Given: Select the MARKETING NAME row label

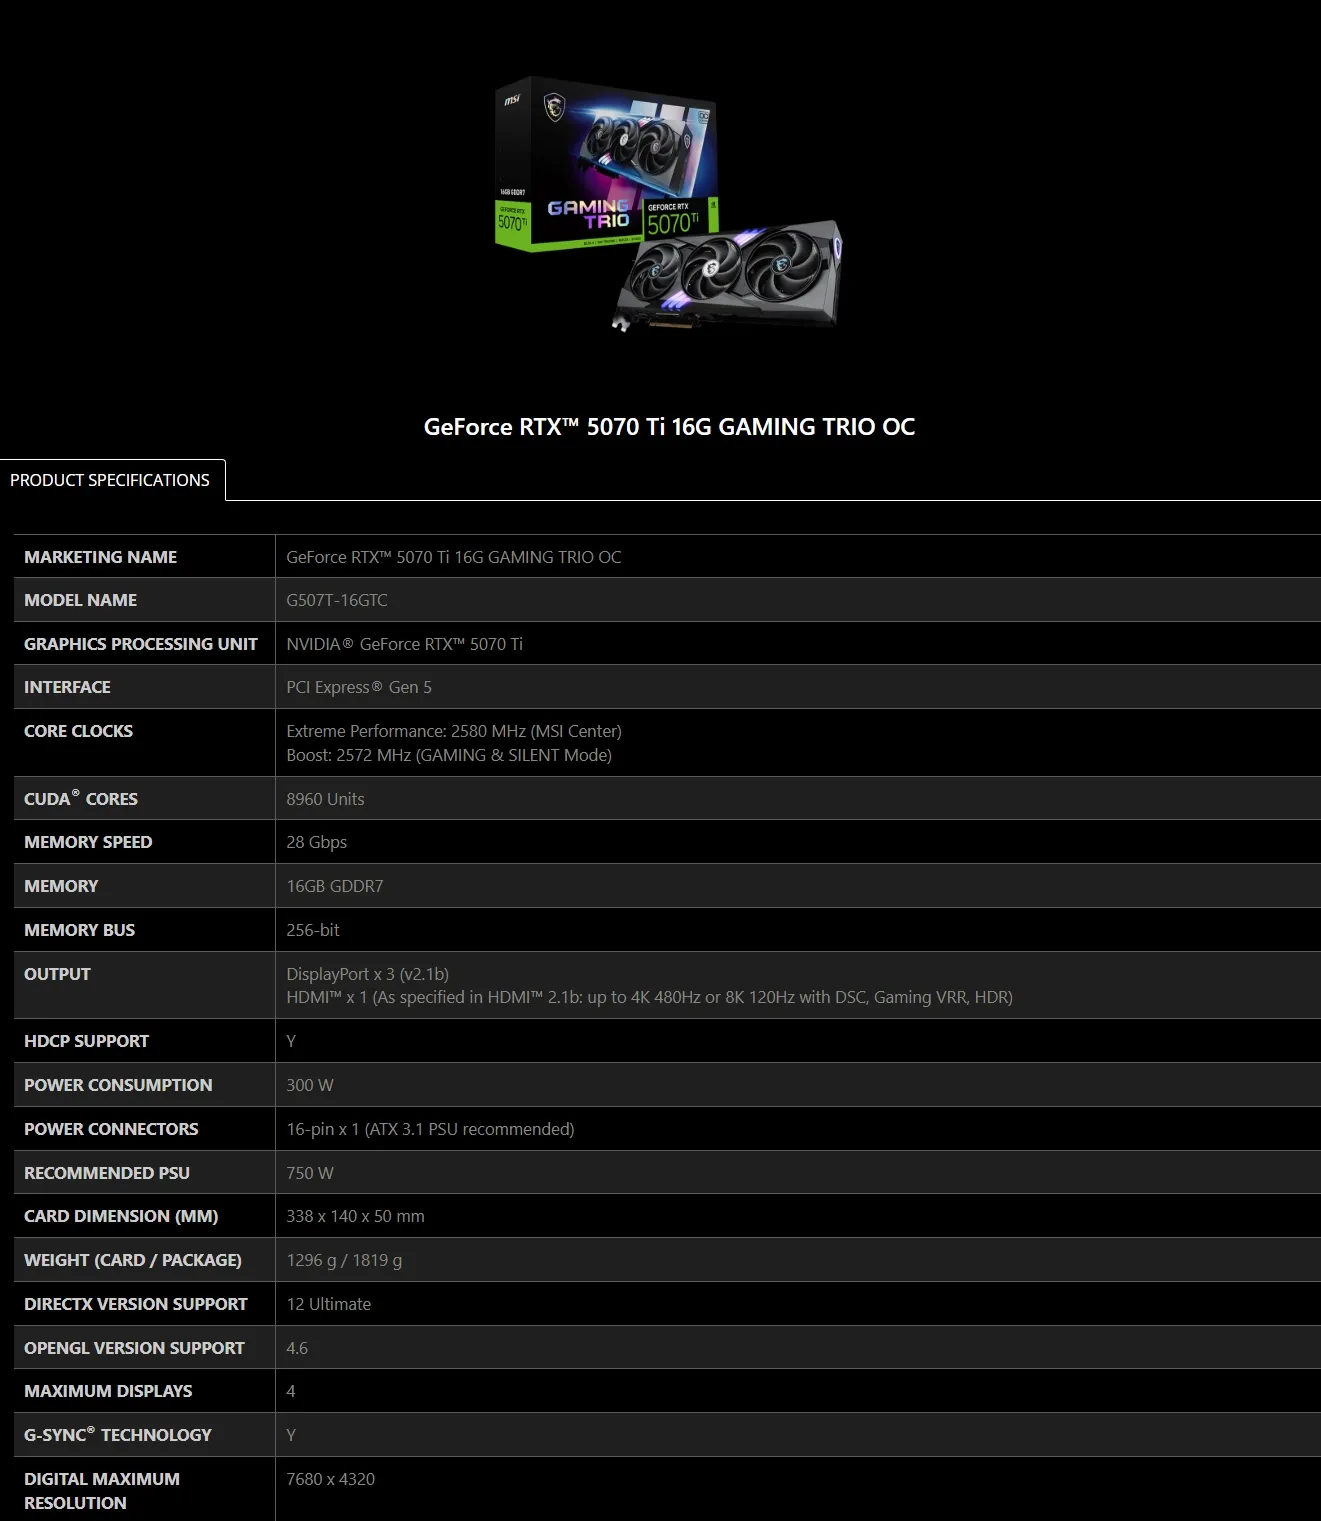Looking at the screenshot, I should [100, 557].
